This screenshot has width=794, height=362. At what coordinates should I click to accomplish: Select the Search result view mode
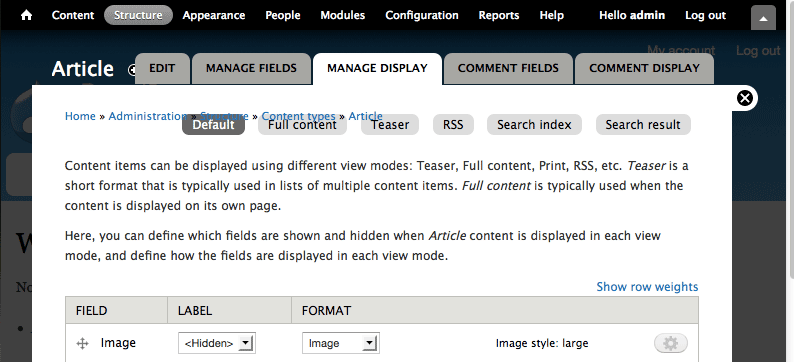pos(643,125)
